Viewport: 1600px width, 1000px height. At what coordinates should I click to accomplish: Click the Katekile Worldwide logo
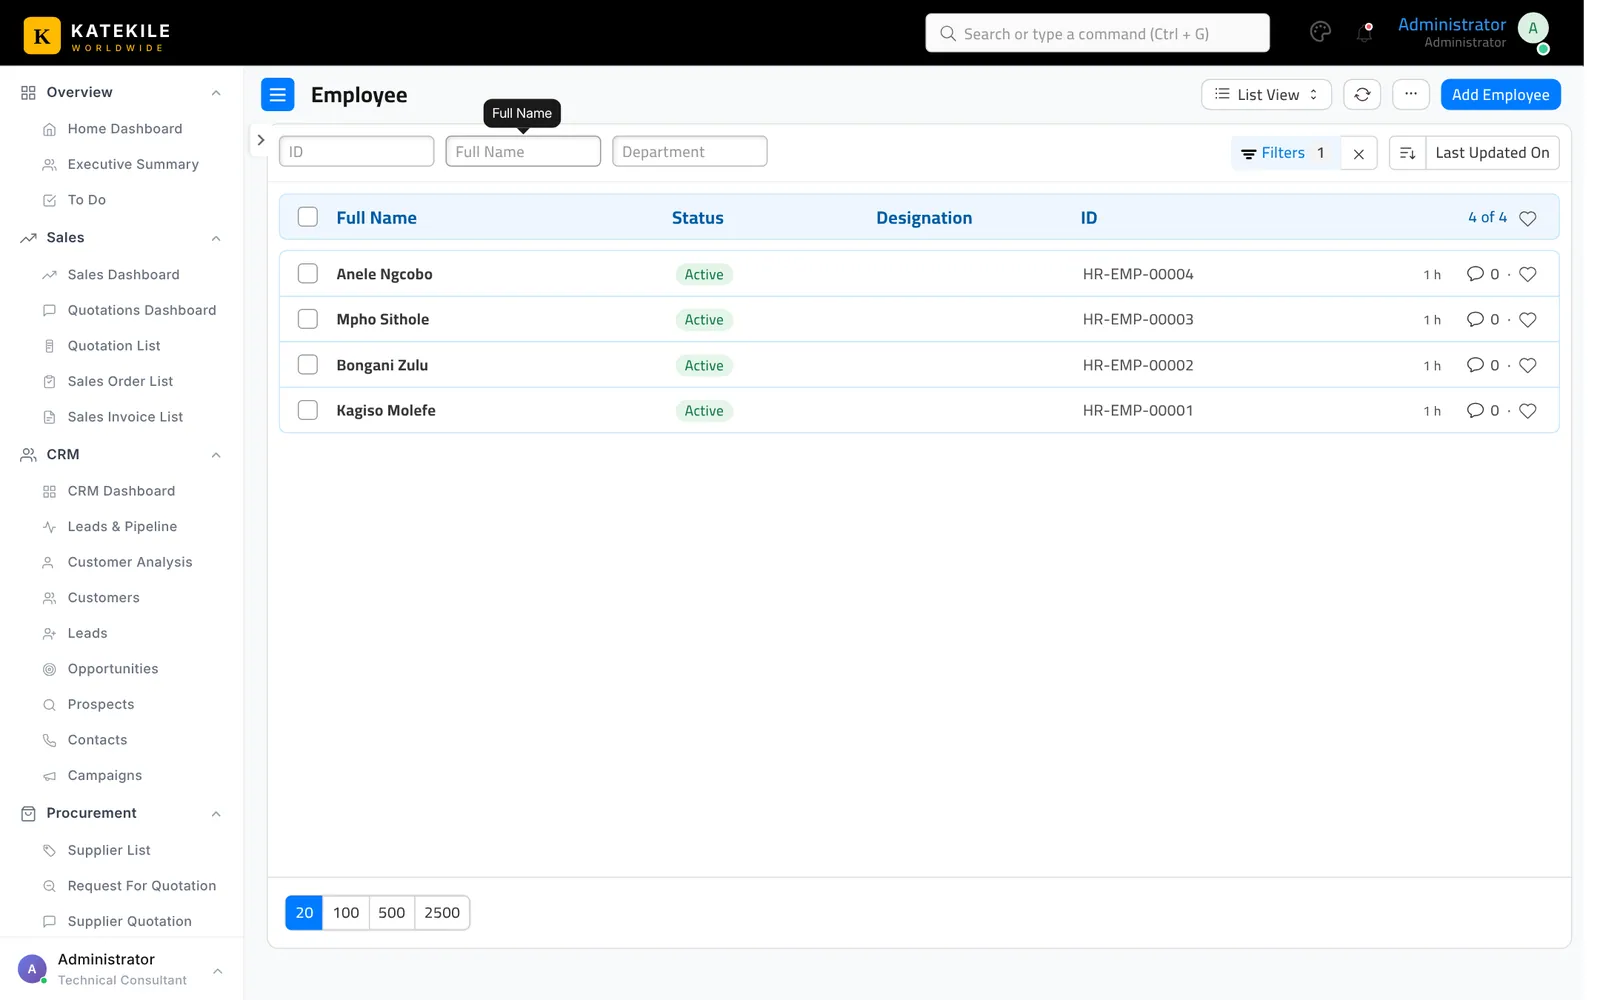(x=98, y=35)
